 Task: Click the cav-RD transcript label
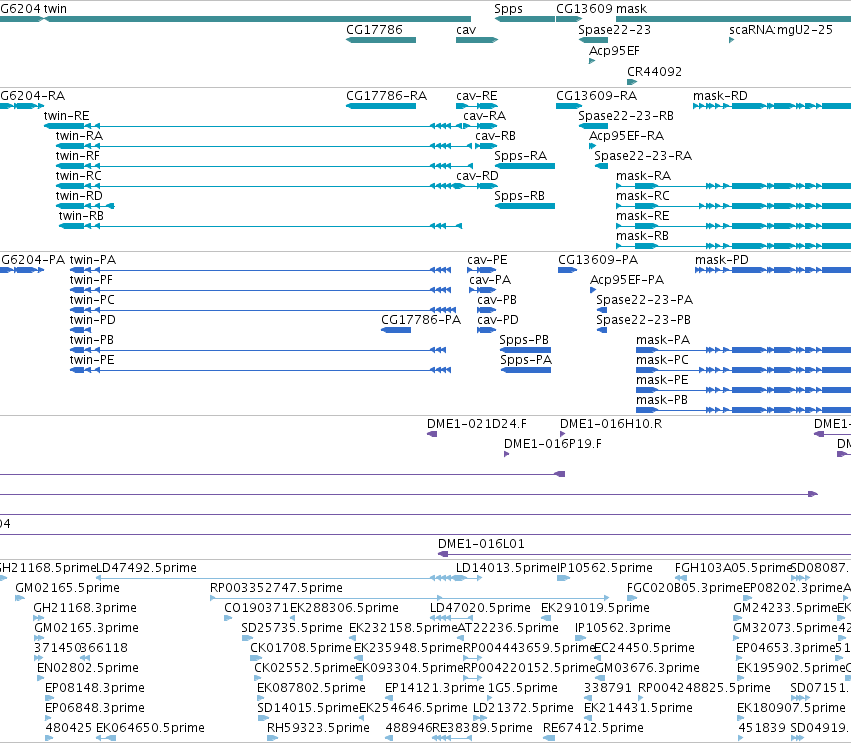[x=477, y=176]
